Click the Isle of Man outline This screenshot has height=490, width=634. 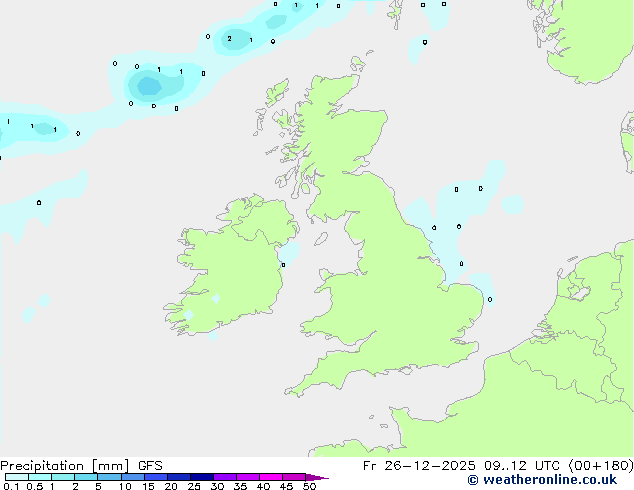tap(321, 239)
